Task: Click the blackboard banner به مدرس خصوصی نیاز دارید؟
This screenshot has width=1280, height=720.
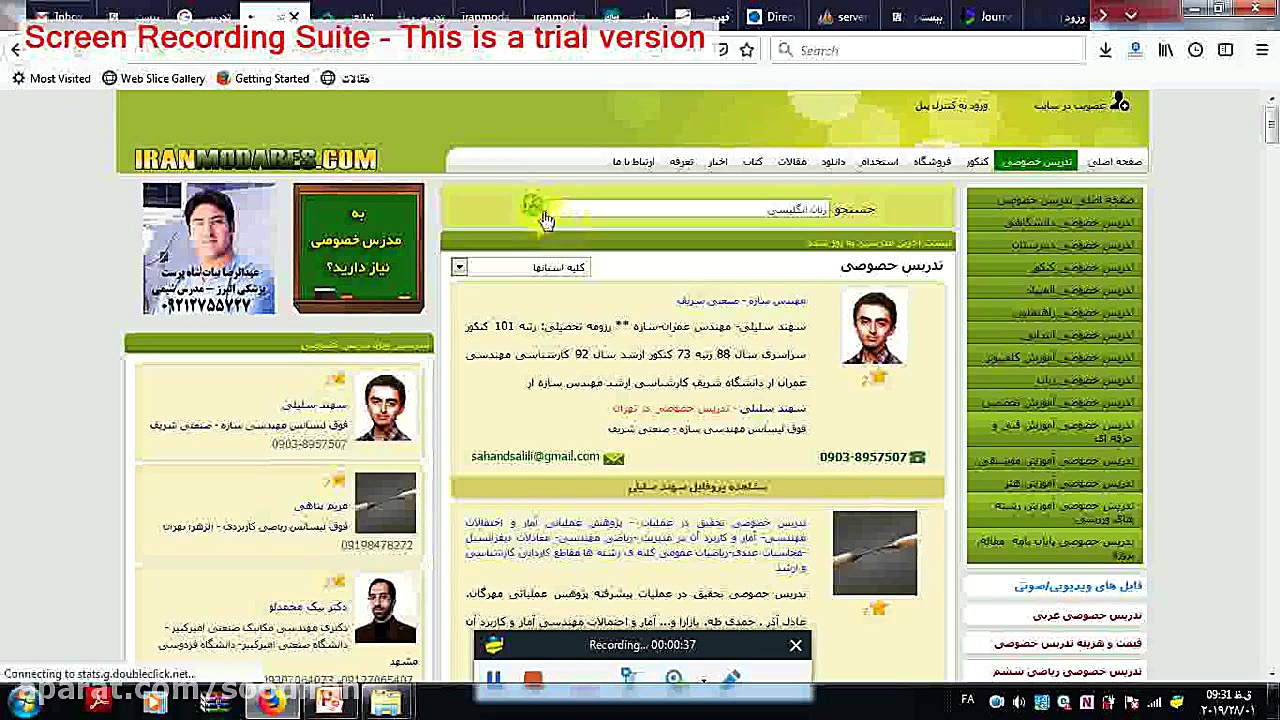Action: [x=358, y=248]
